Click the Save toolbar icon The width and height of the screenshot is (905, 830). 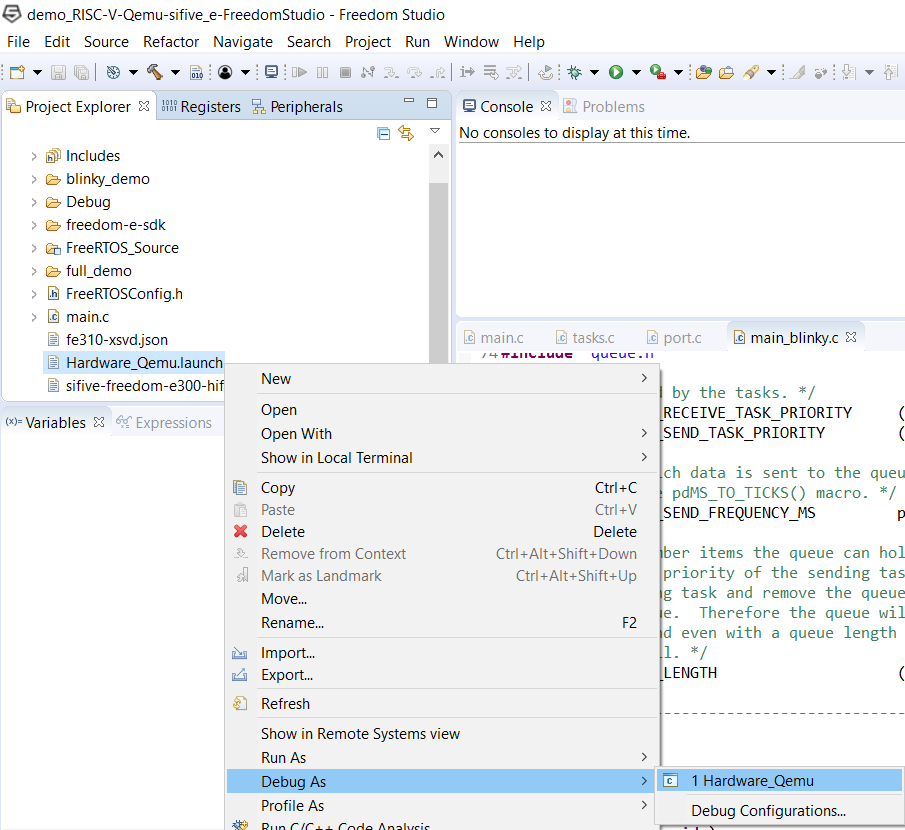[x=58, y=72]
